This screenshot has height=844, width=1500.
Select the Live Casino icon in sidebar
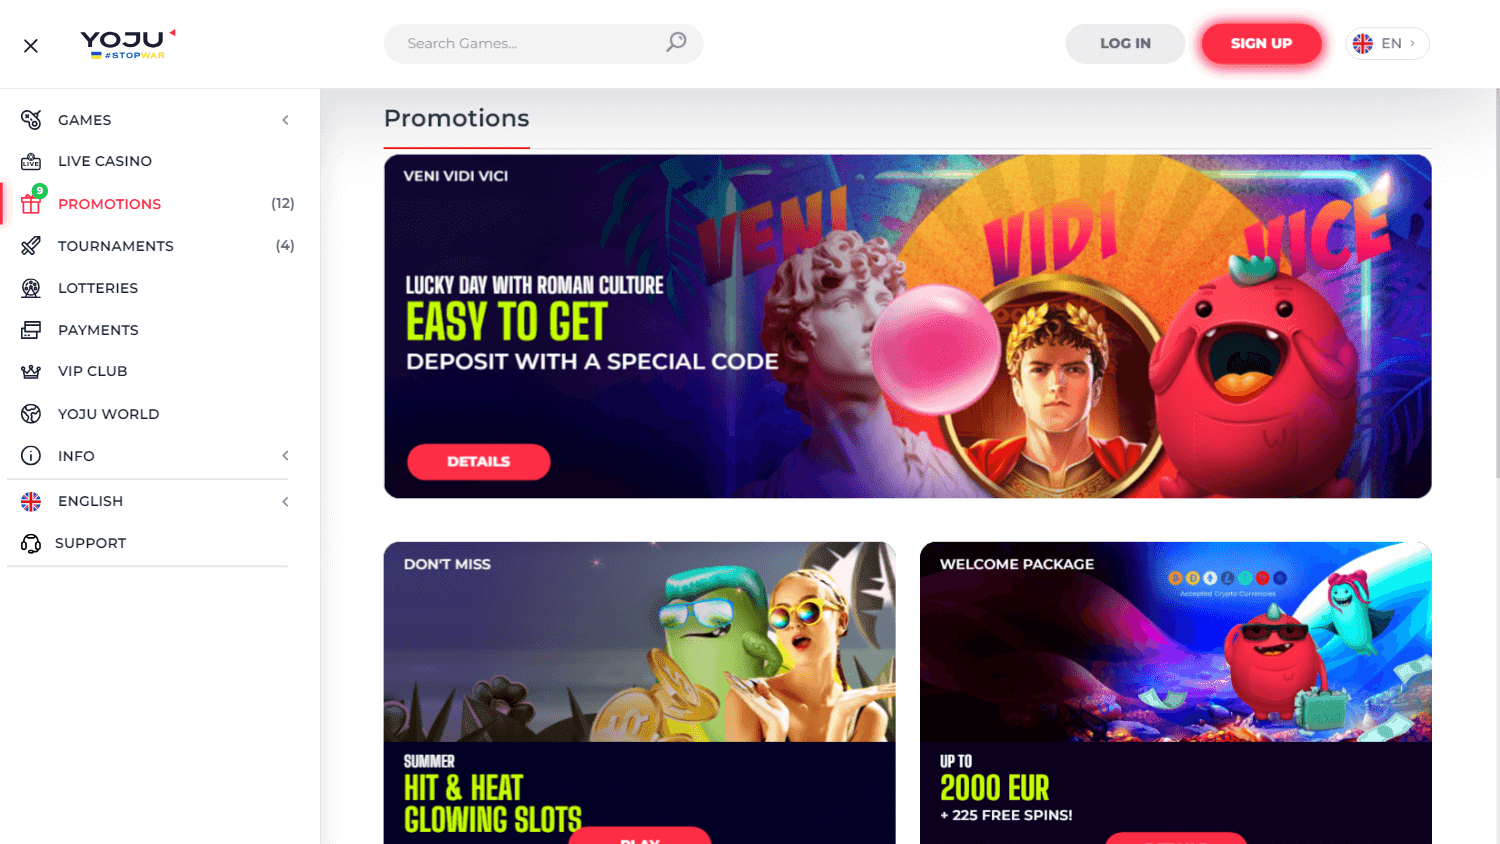[31, 161]
